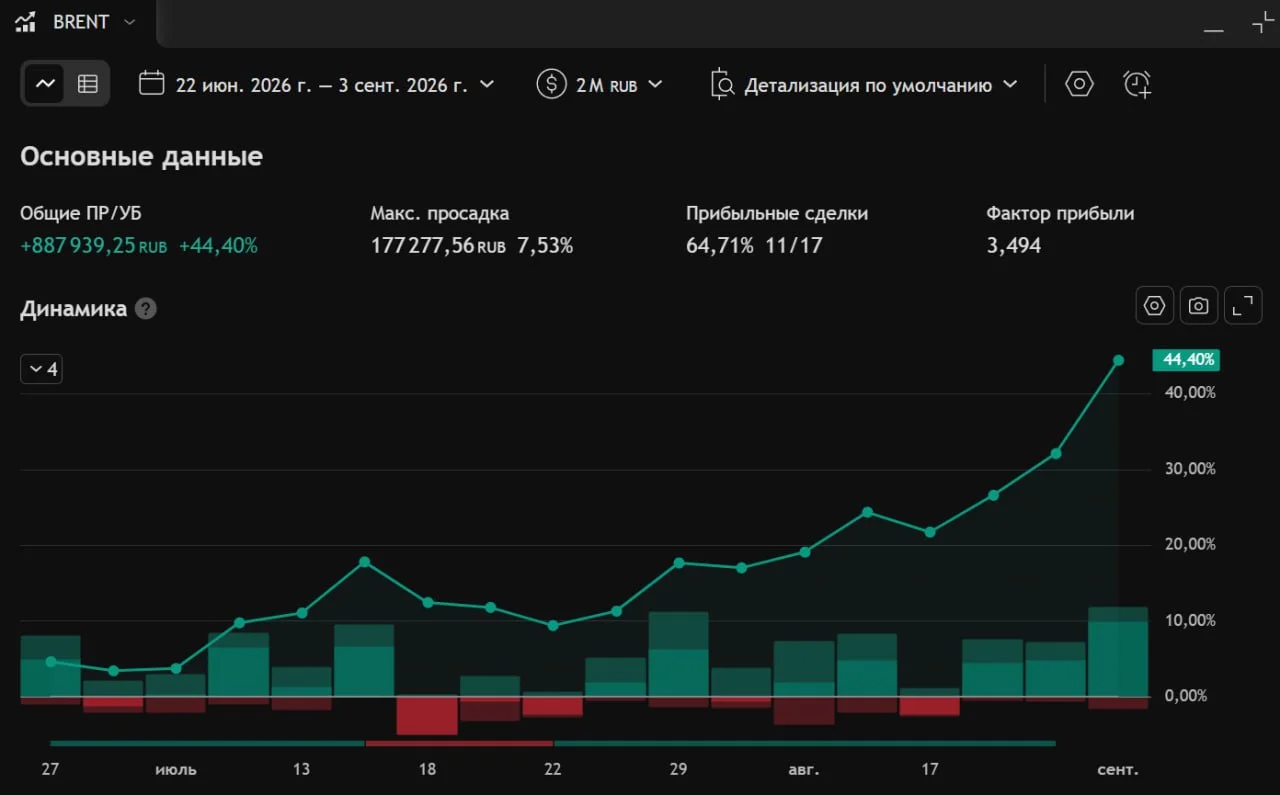Select the 11/17 trades ratio
1280x795 pixels.
[x=794, y=245]
